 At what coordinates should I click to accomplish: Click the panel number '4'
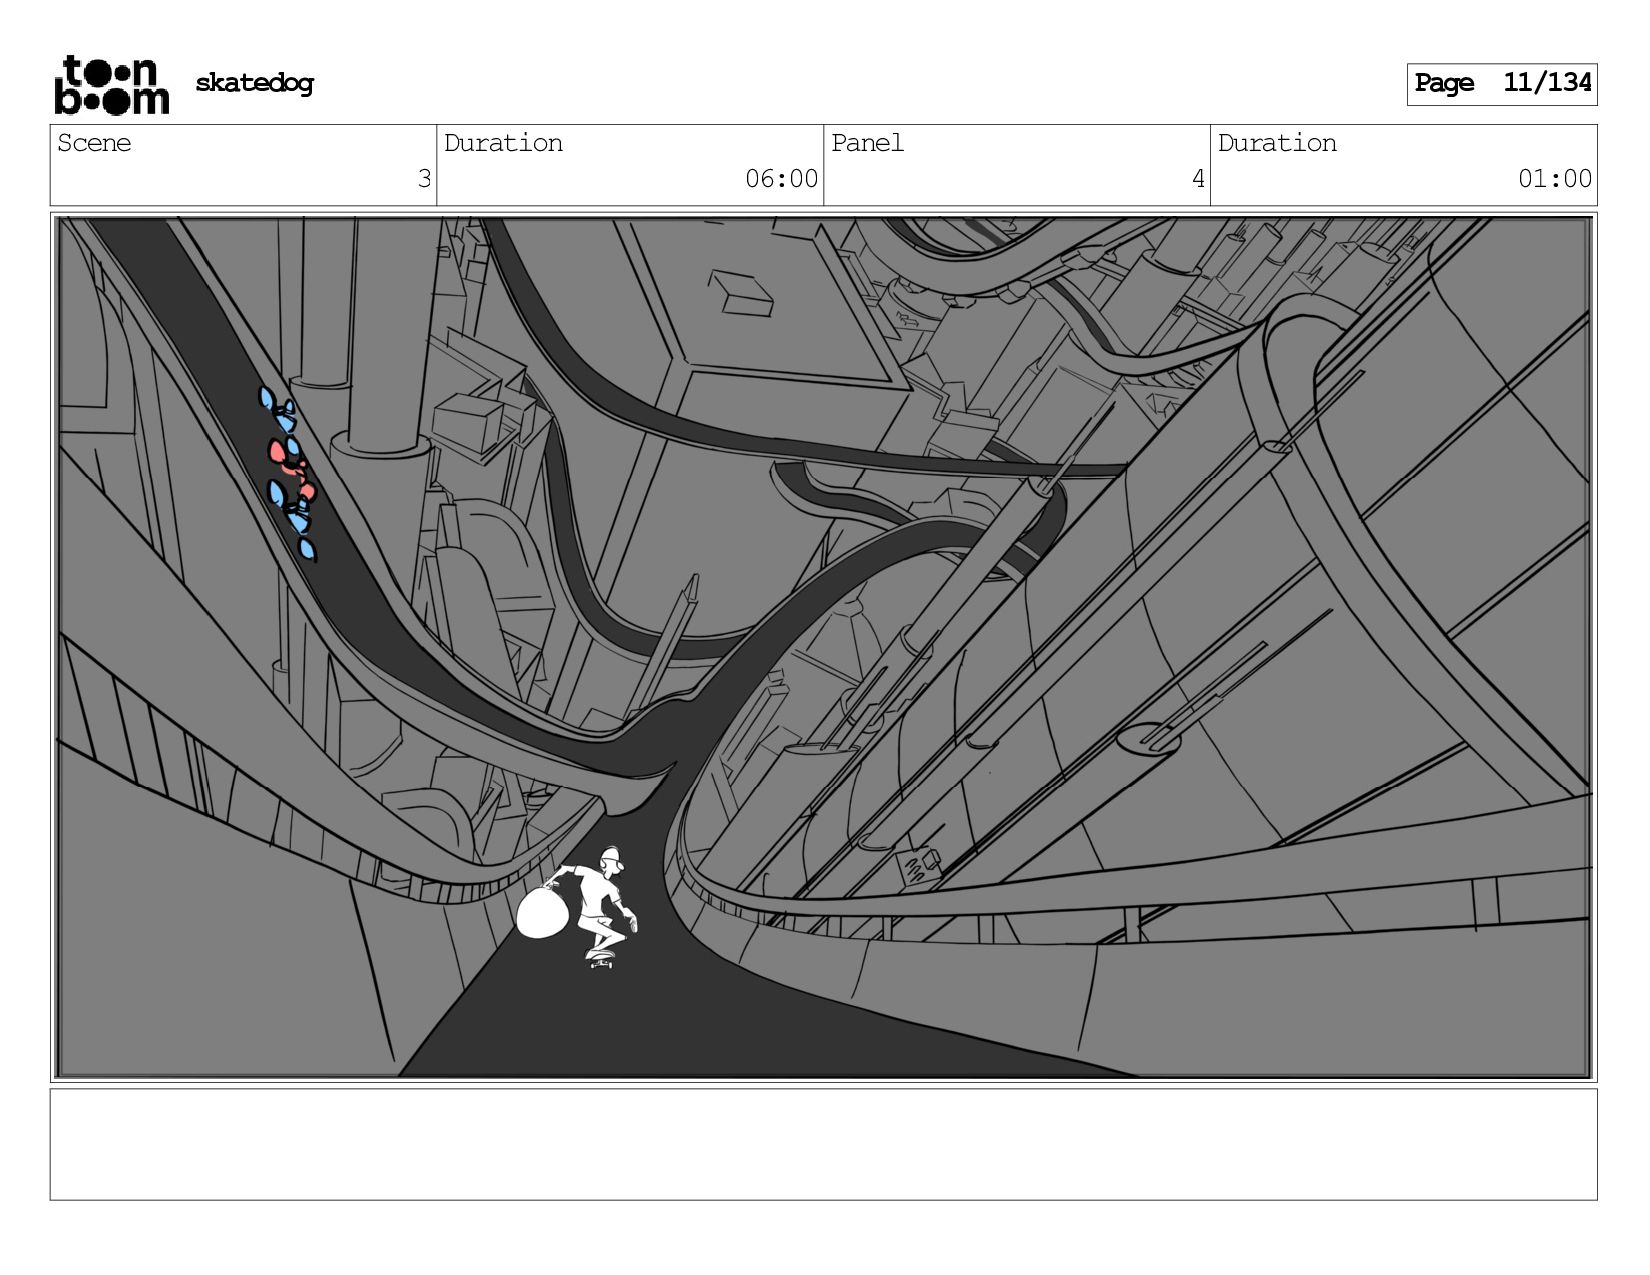tap(1198, 179)
